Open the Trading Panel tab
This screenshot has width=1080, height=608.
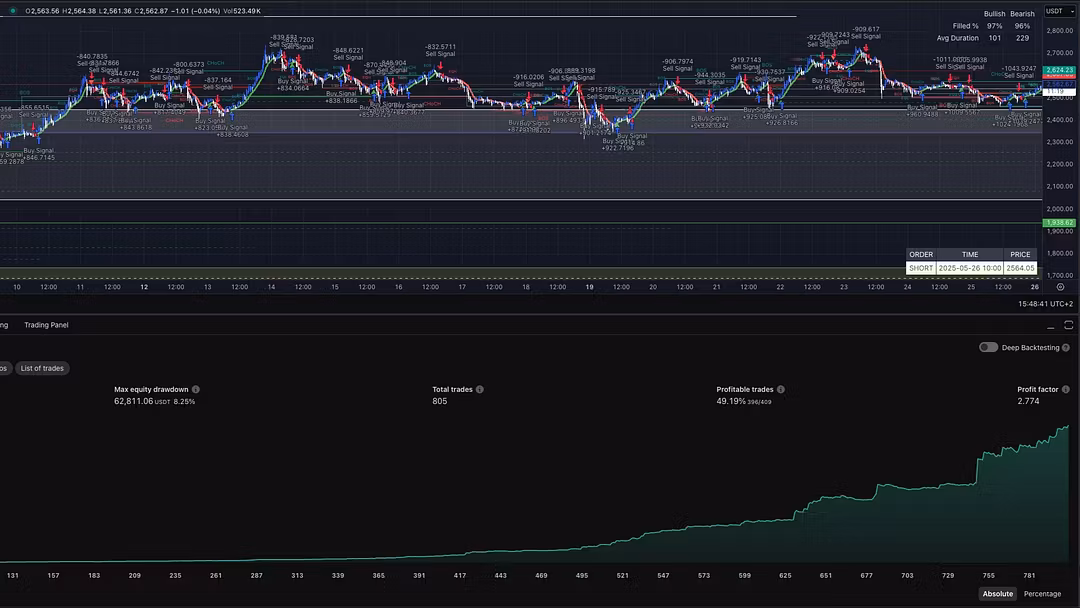coord(46,325)
